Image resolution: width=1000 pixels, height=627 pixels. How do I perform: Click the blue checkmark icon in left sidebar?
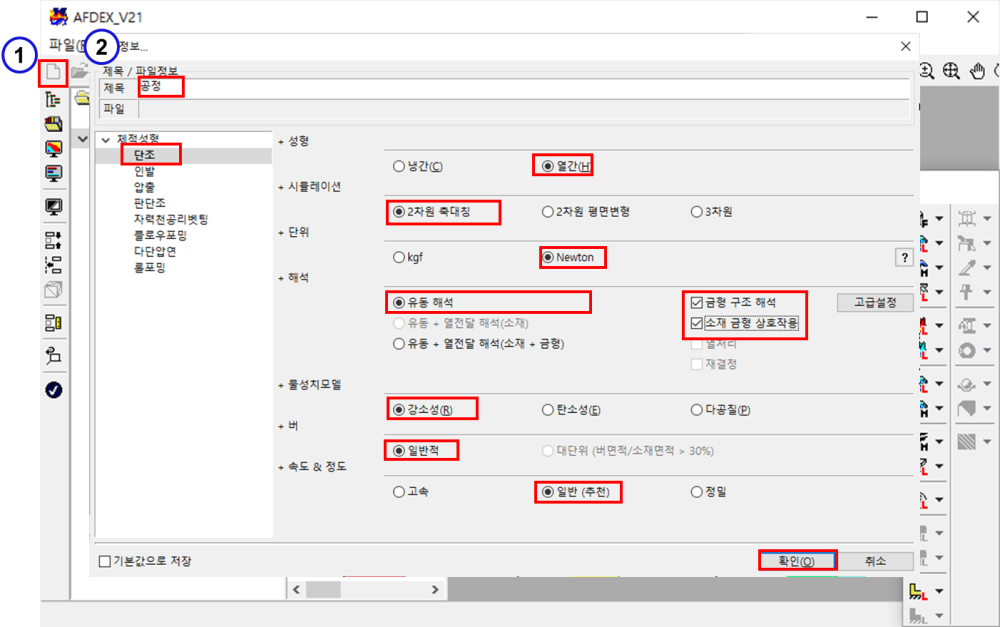click(54, 389)
